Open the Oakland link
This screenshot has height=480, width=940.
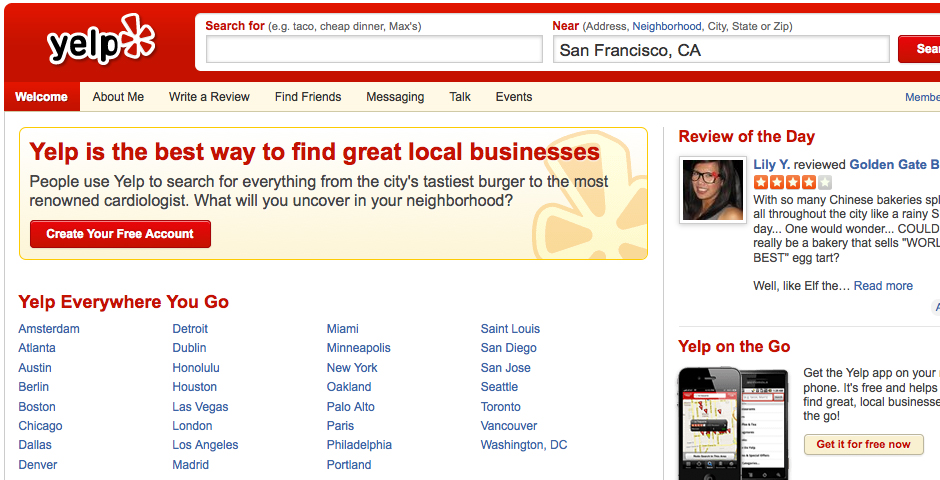point(349,387)
